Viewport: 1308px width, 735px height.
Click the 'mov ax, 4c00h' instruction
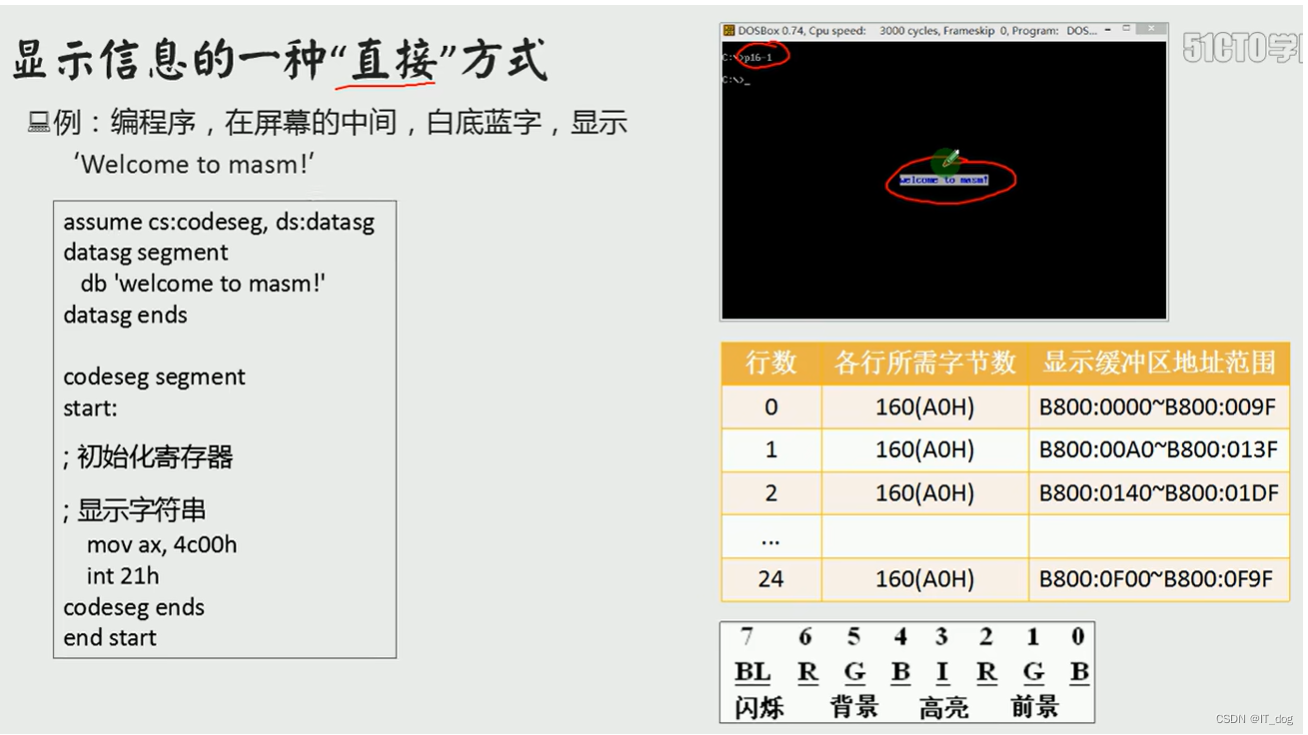pos(162,545)
